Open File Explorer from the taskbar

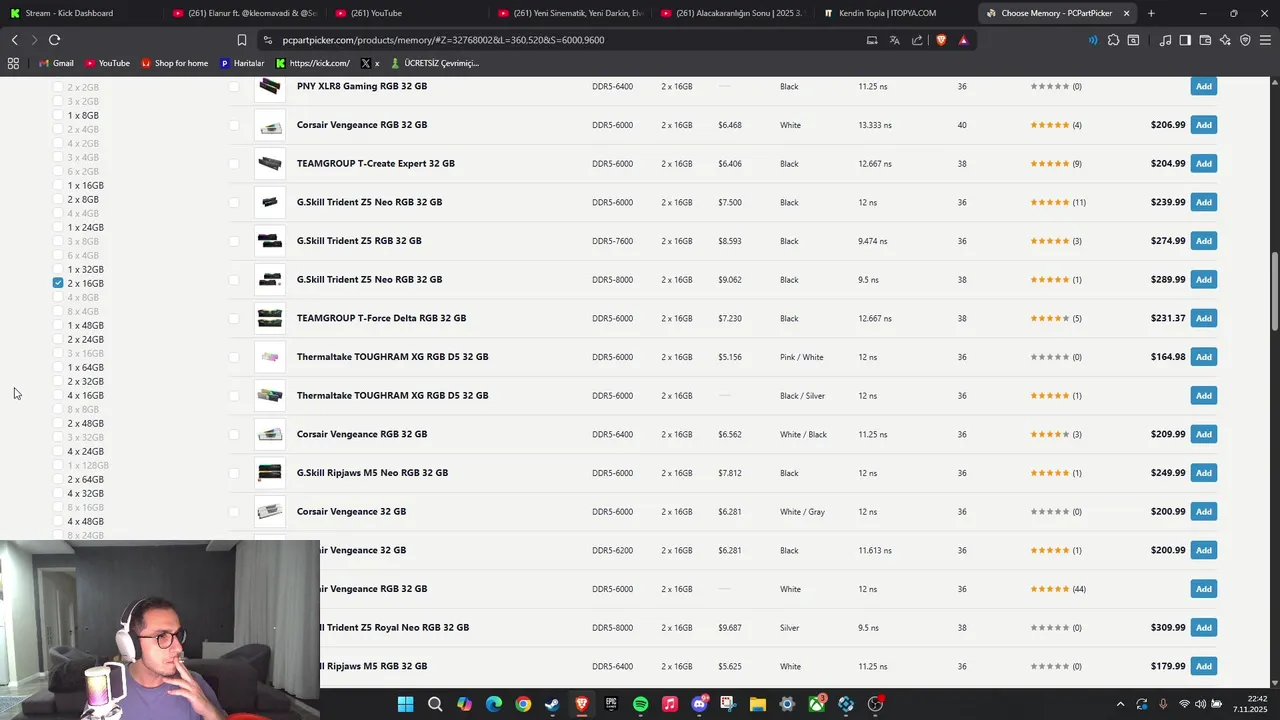tap(758, 704)
